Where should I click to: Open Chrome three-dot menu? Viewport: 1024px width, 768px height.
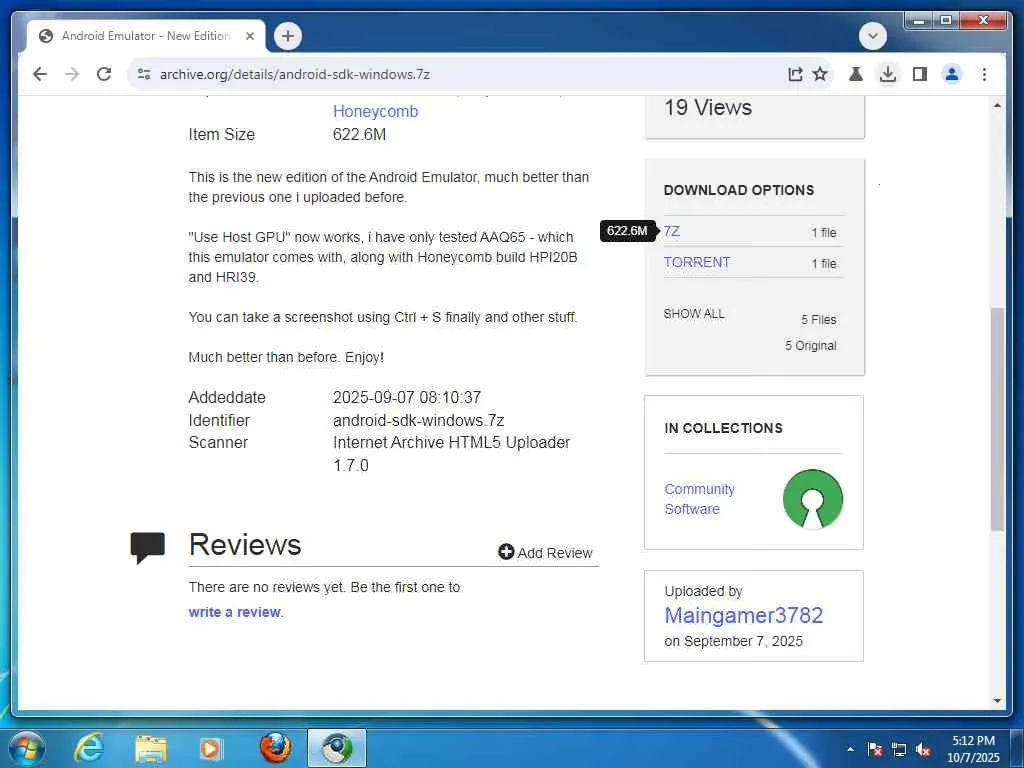pos(984,74)
